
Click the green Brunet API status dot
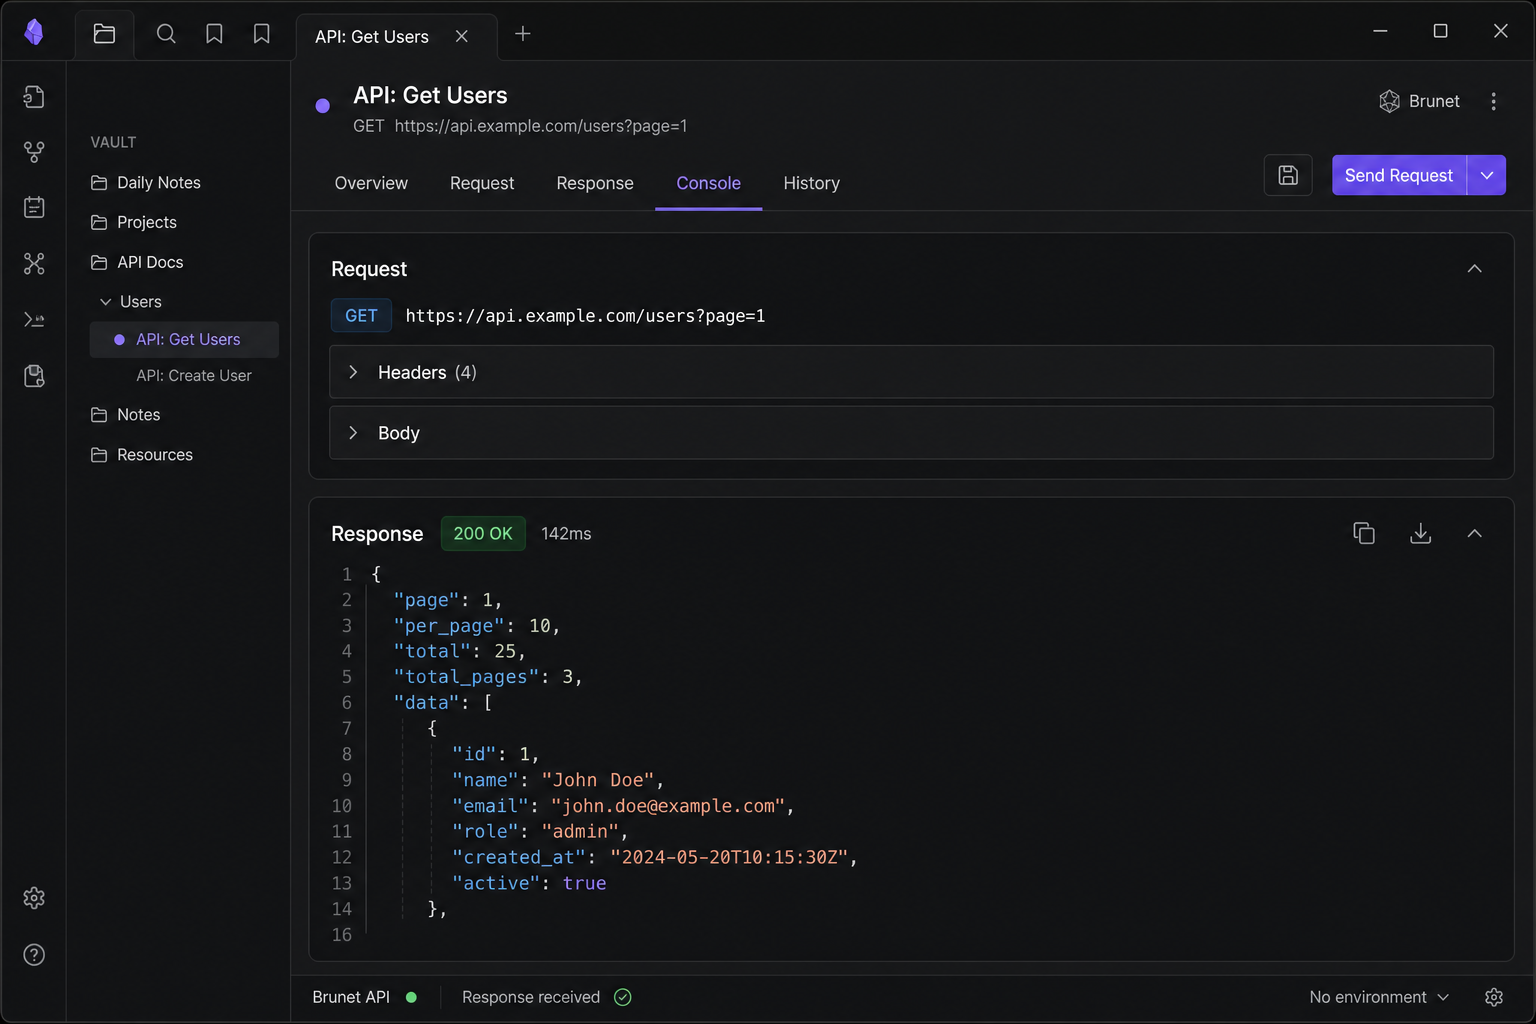411,997
